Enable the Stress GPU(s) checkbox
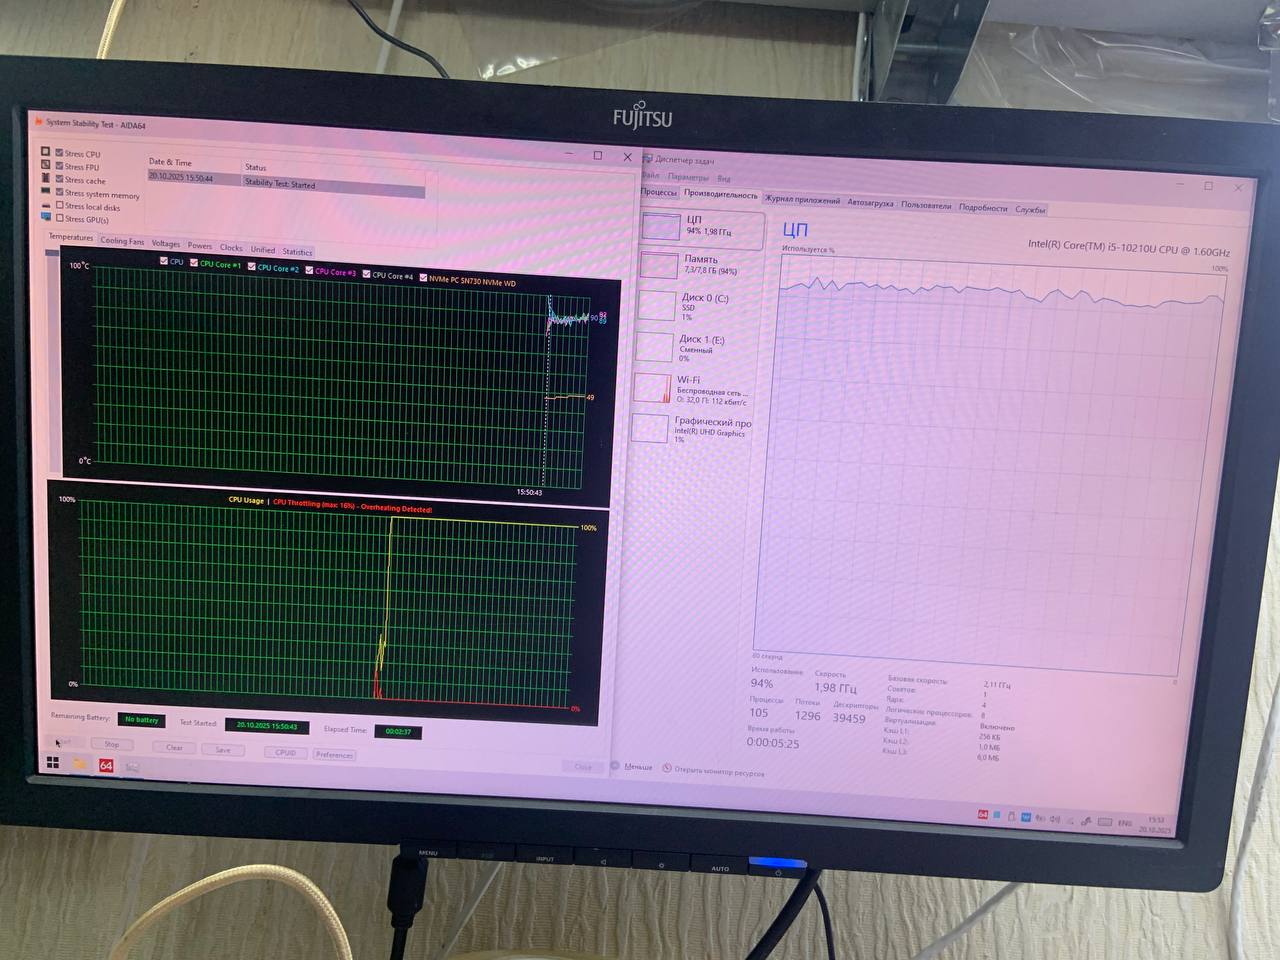The image size is (1280, 960). 60,218
